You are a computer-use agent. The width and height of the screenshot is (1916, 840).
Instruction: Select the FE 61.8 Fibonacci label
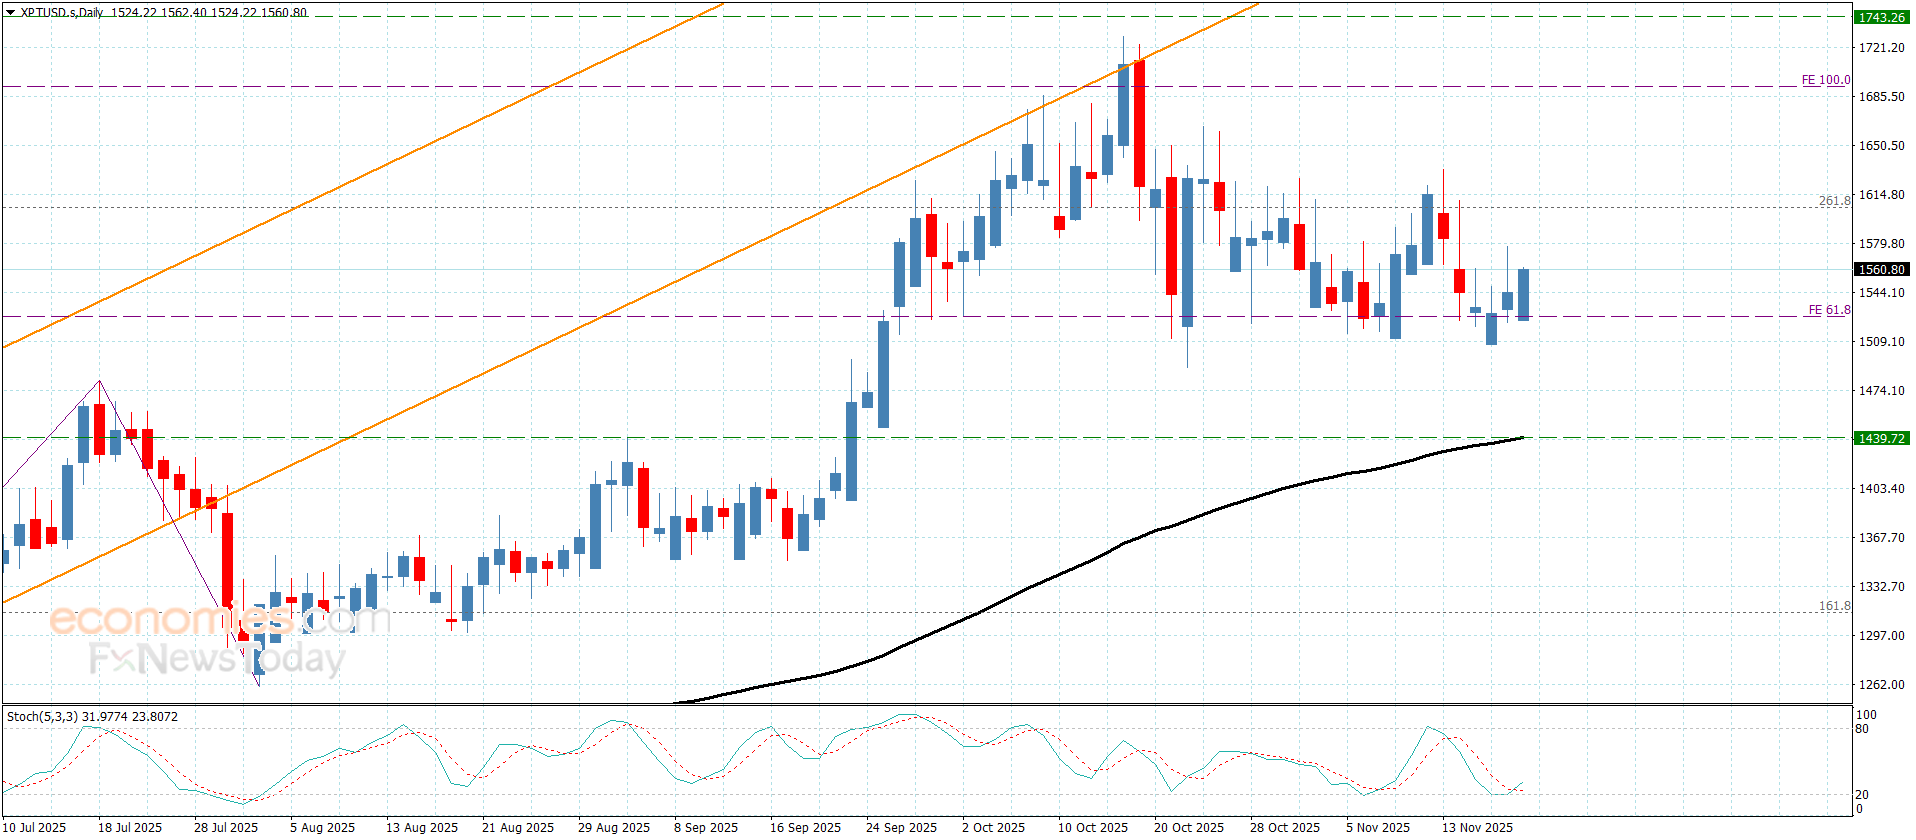coord(1829,310)
